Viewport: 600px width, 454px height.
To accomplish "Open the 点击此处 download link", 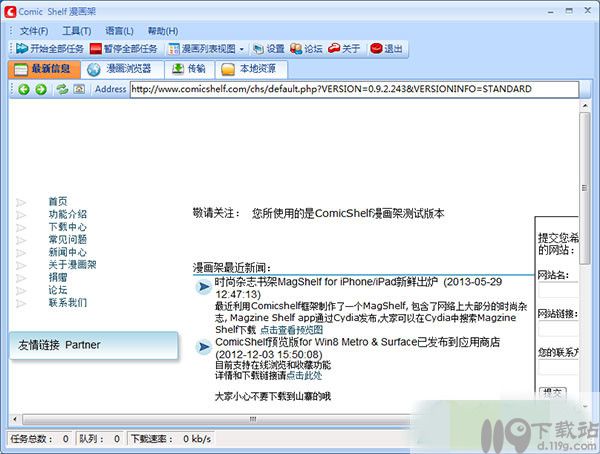I will [x=304, y=375].
